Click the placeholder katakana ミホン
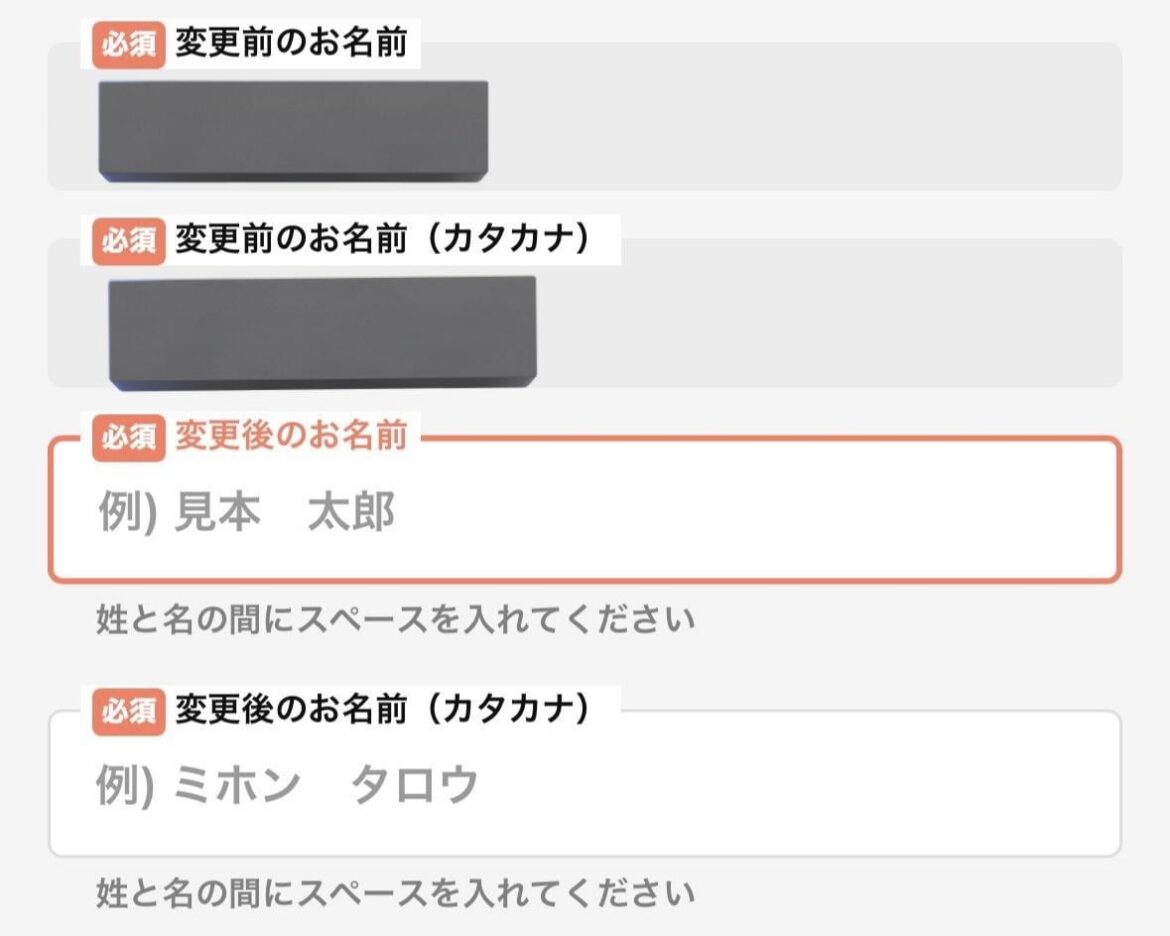 tap(237, 786)
